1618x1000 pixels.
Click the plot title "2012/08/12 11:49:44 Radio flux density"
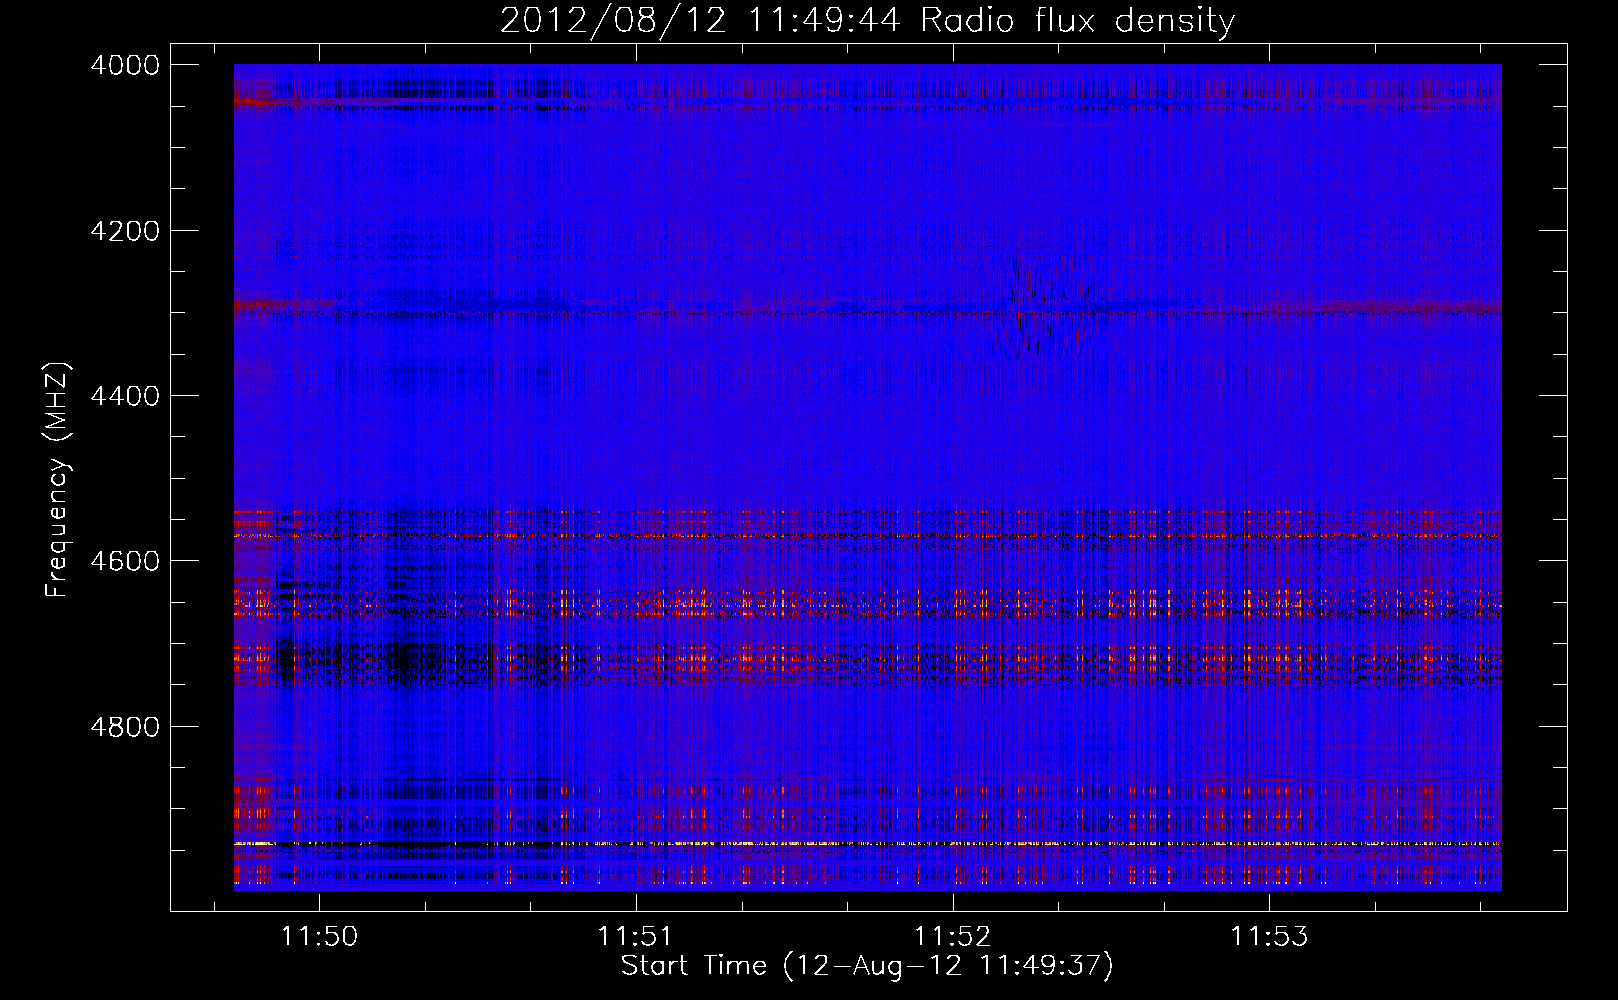867,20
